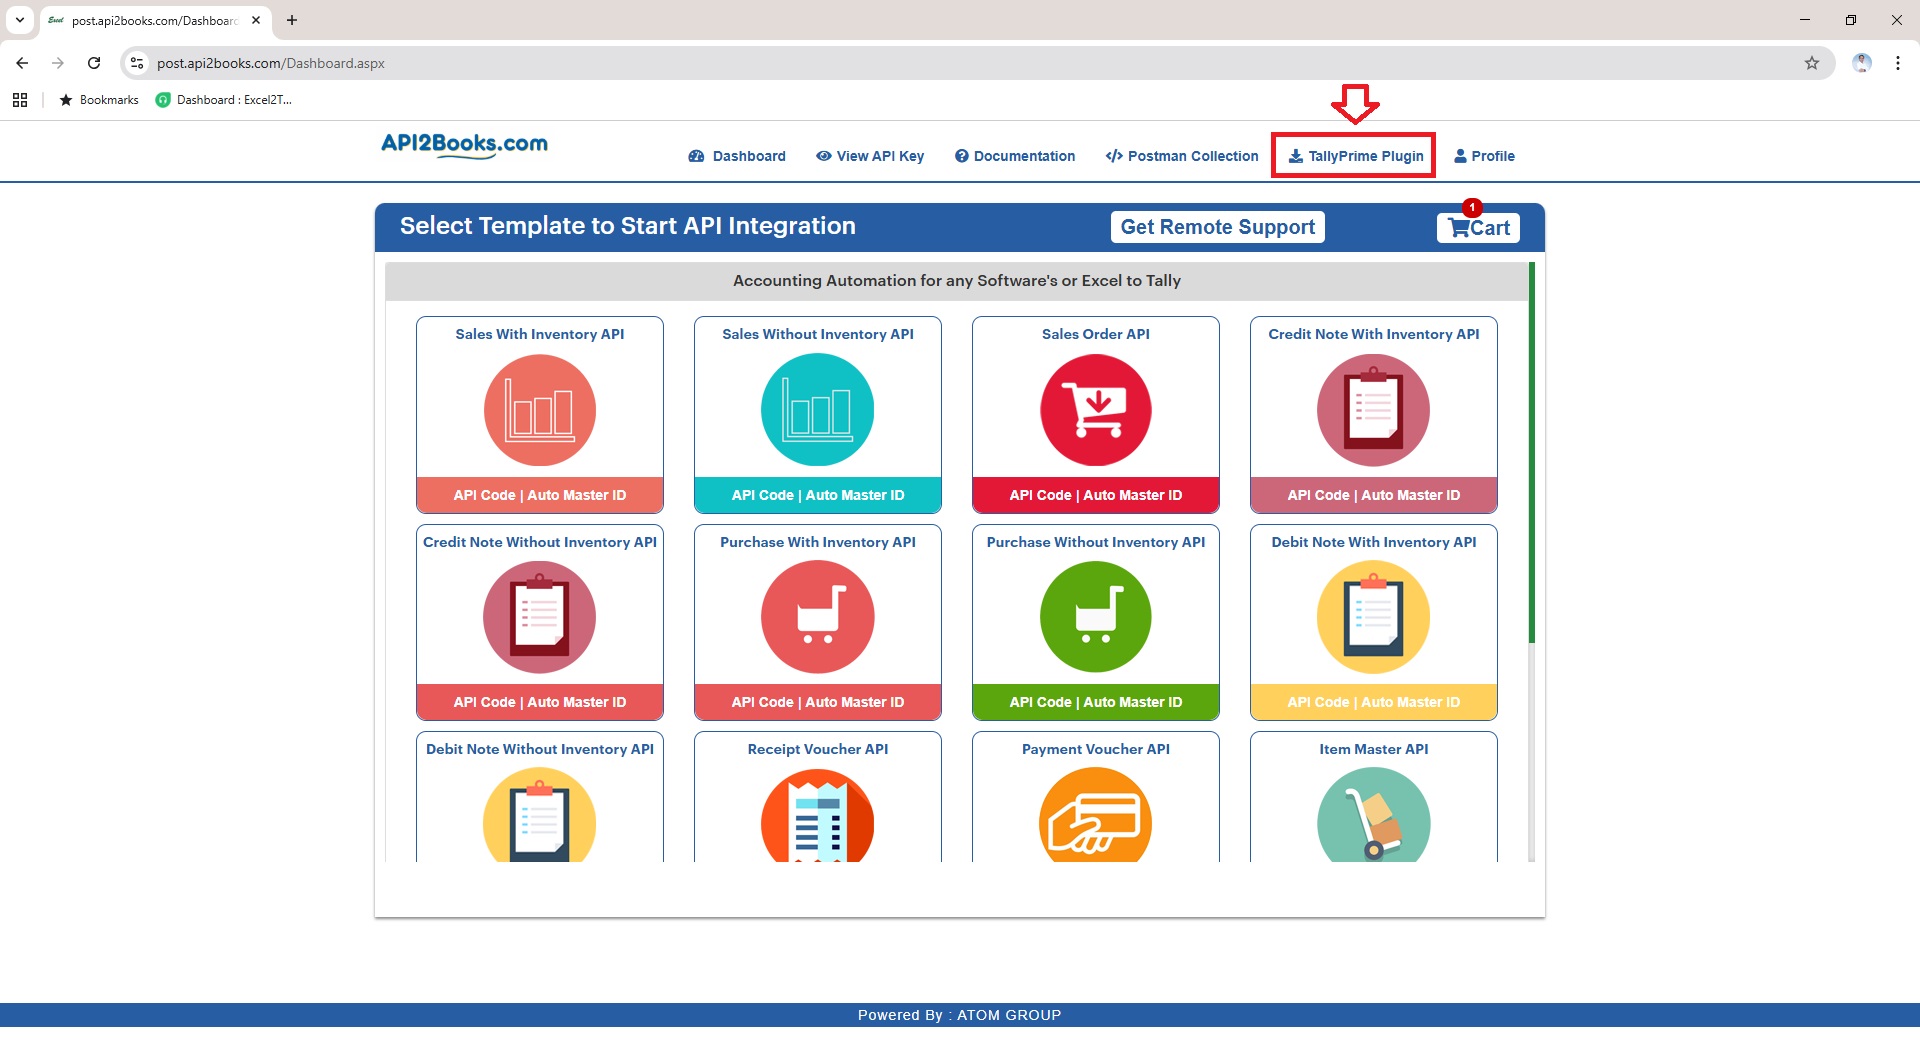Click the Sales With Inventory API bar chart icon
Image resolution: width=1920 pixels, height=1041 pixels.
(x=540, y=410)
